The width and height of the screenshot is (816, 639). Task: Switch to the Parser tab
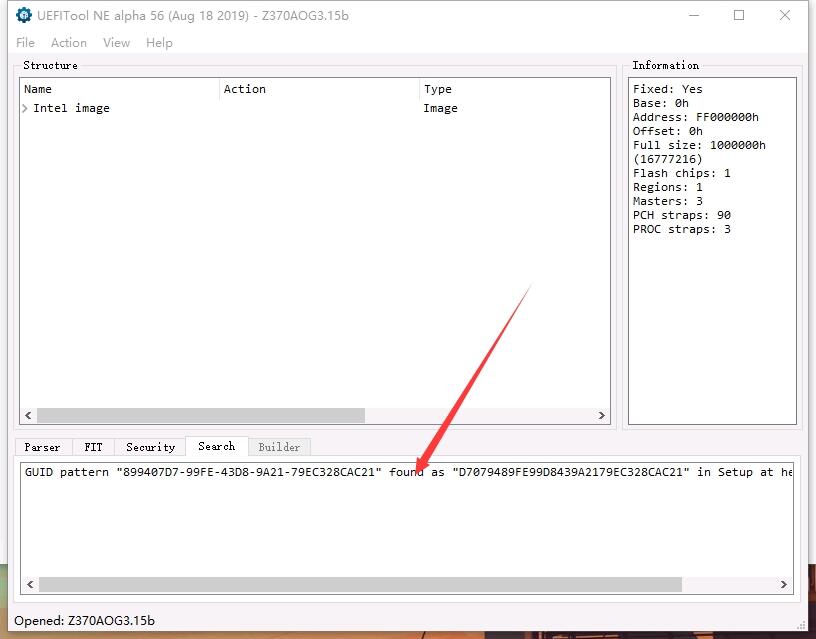[x=42, y=447]
